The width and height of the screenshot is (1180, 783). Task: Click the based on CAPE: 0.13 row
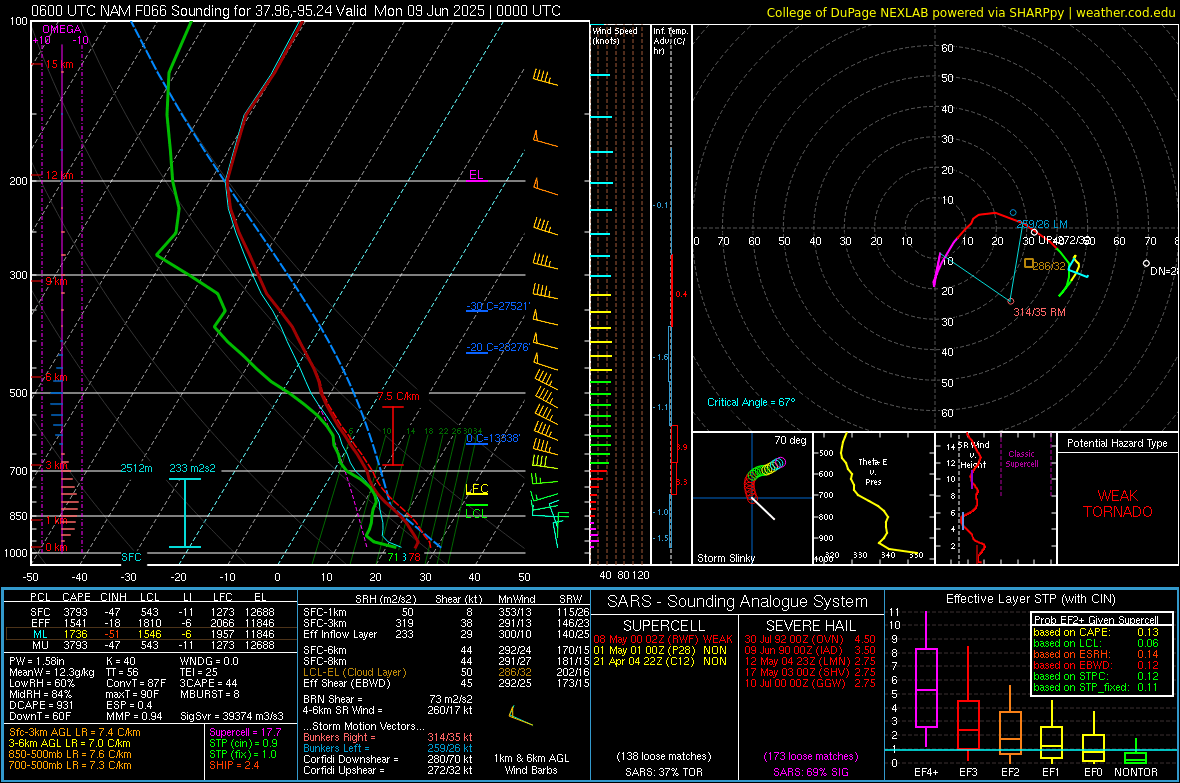point(1096,632)
